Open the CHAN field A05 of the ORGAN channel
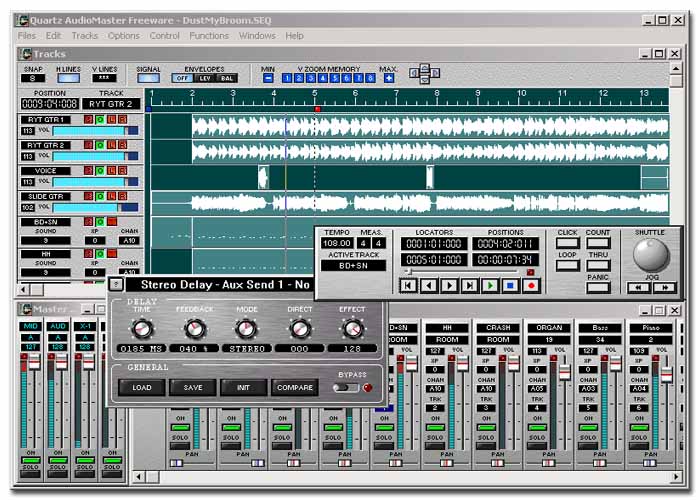 click(x=537, y=389)
